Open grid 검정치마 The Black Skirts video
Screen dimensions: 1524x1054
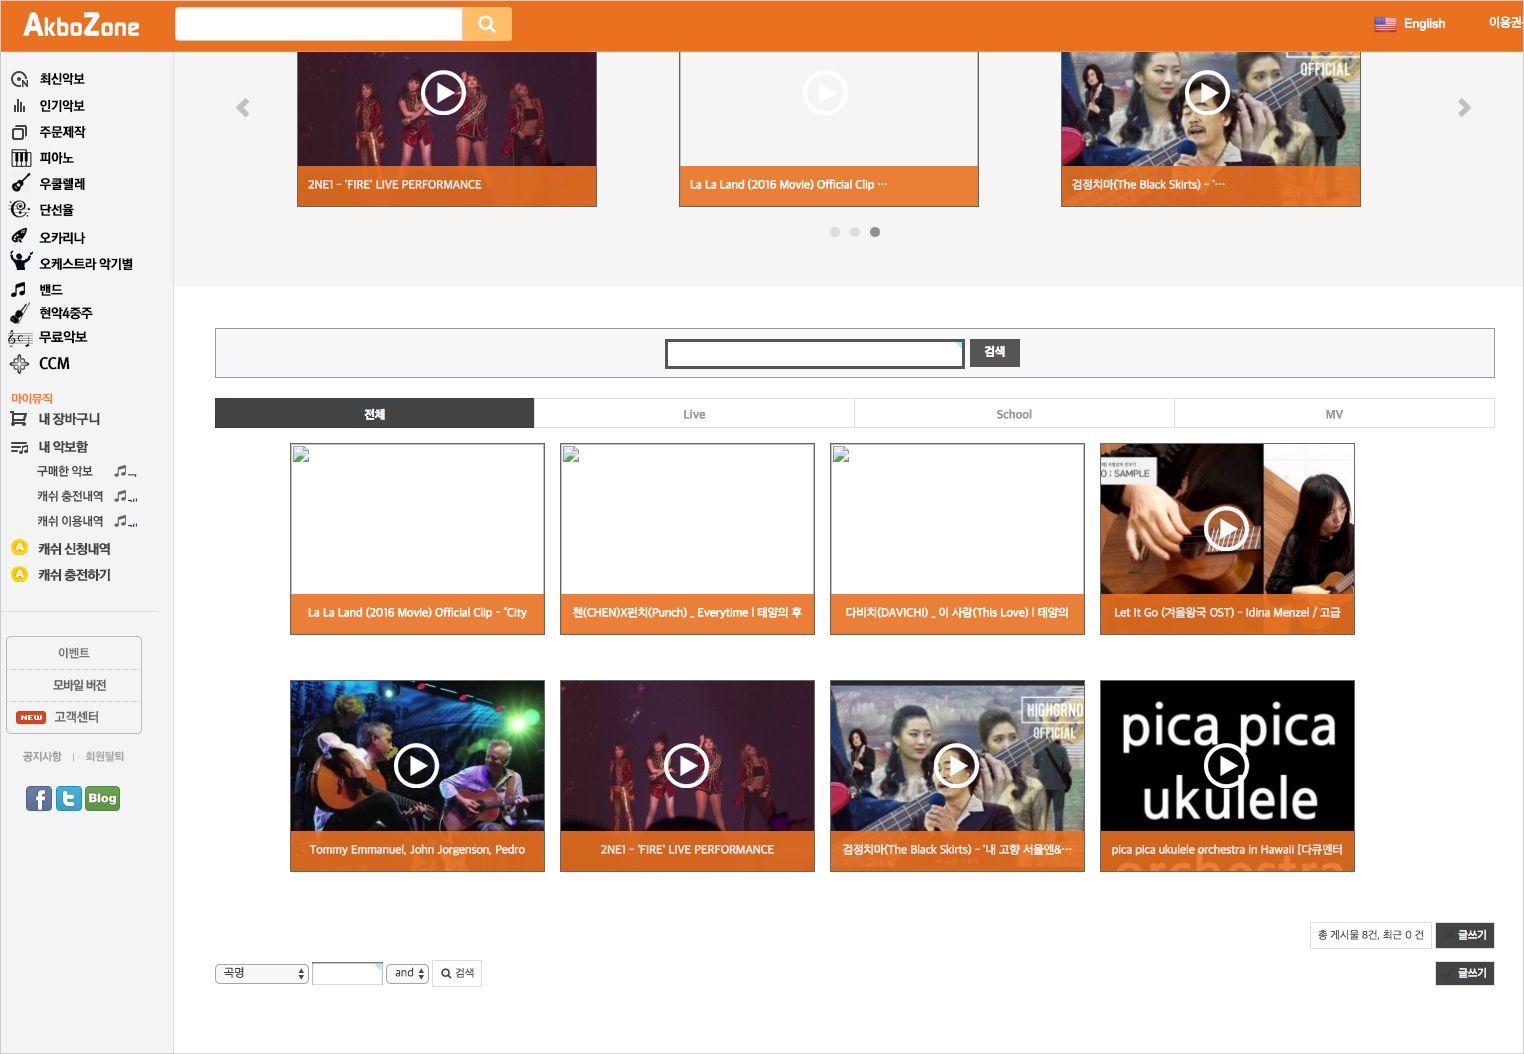957,776
